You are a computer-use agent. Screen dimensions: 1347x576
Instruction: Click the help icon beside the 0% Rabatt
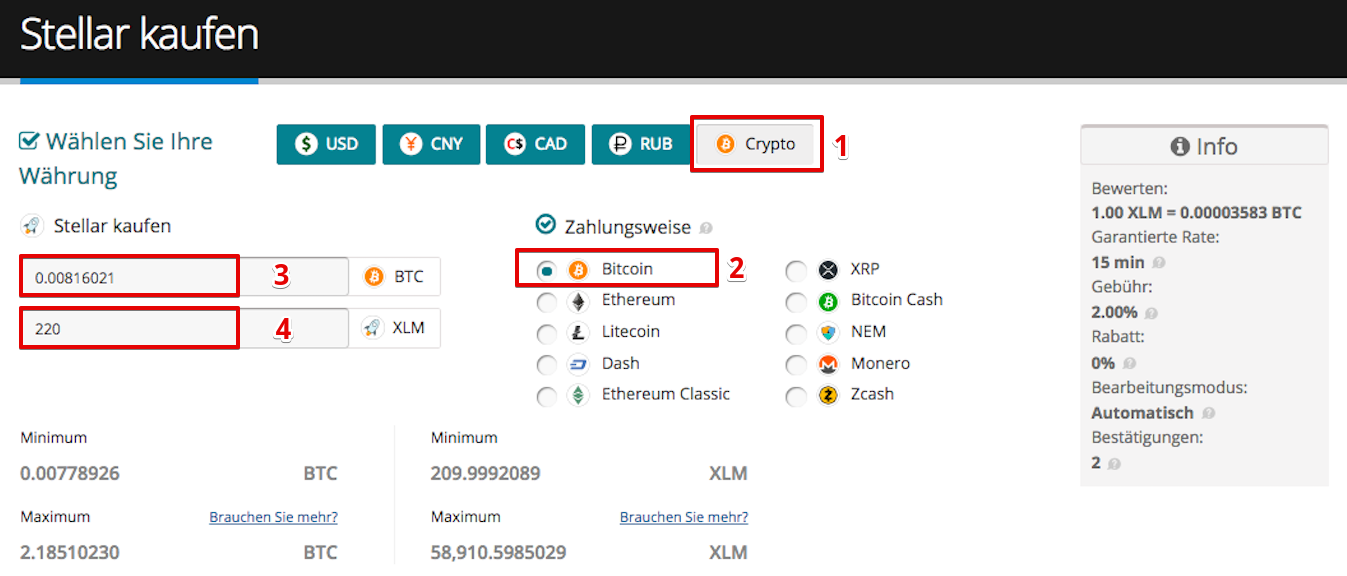pyautogui.click(x=1129, y=363)
